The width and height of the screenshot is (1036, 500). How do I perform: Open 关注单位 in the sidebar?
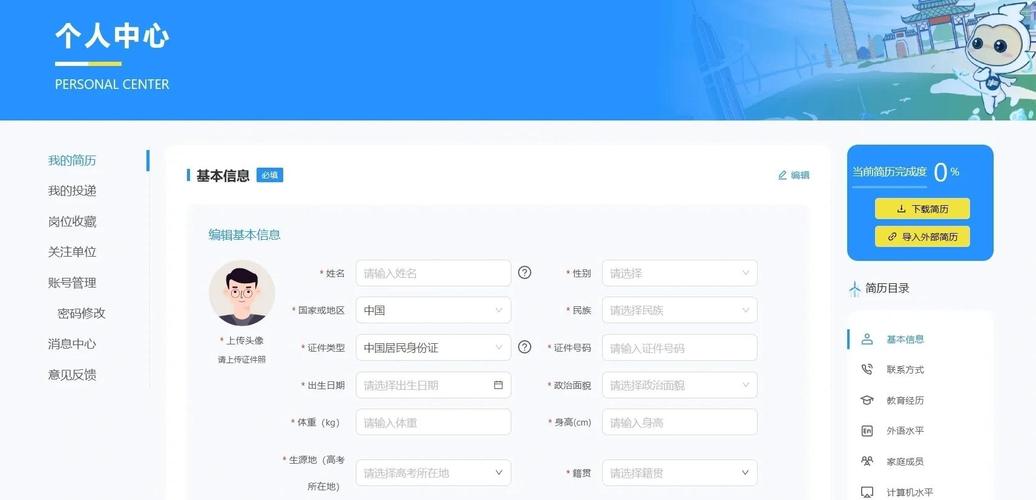(x=72, y=252)
